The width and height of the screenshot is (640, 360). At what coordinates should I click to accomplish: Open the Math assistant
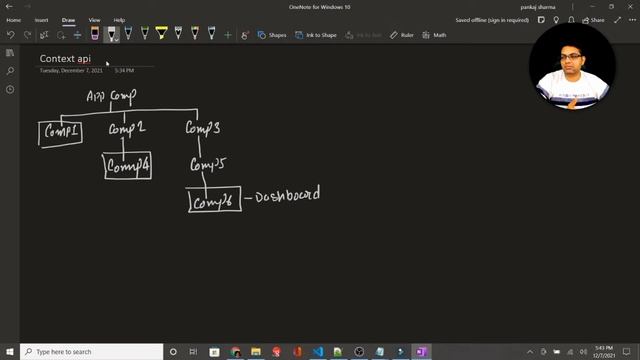pyautogui.click(x=434, y=35)
